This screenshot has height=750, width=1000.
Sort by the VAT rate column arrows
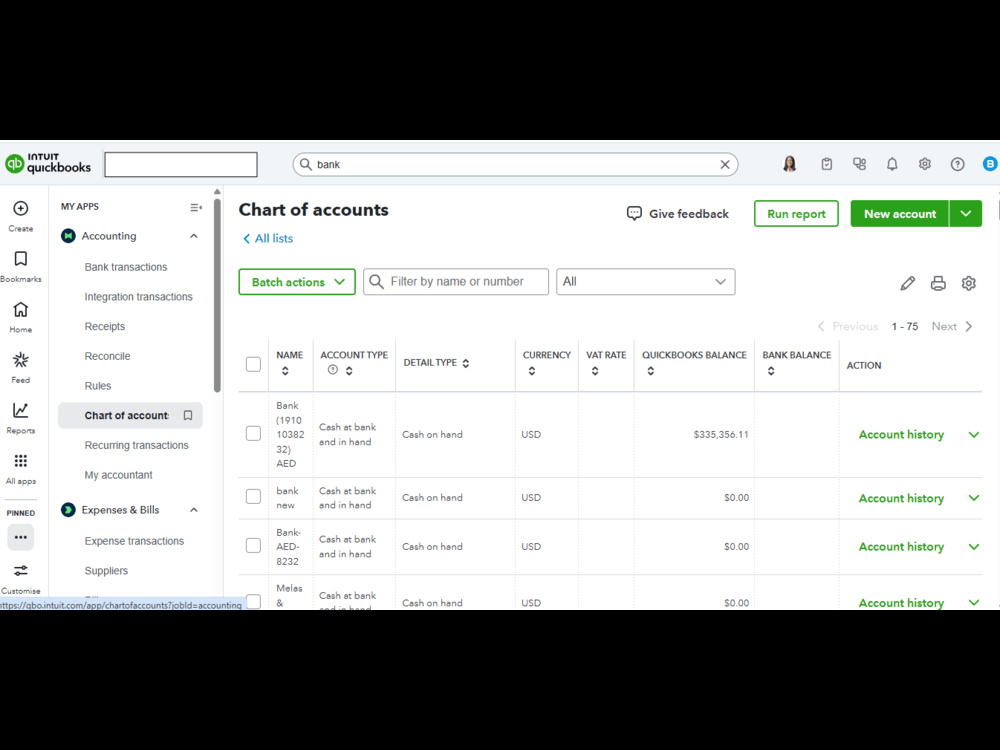click(x=594, y=371)
